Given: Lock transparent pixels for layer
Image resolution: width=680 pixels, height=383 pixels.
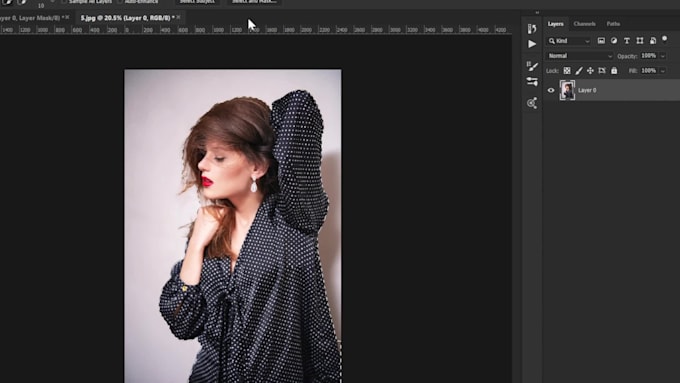Looking at the screenshot, I should pos(567,71).
